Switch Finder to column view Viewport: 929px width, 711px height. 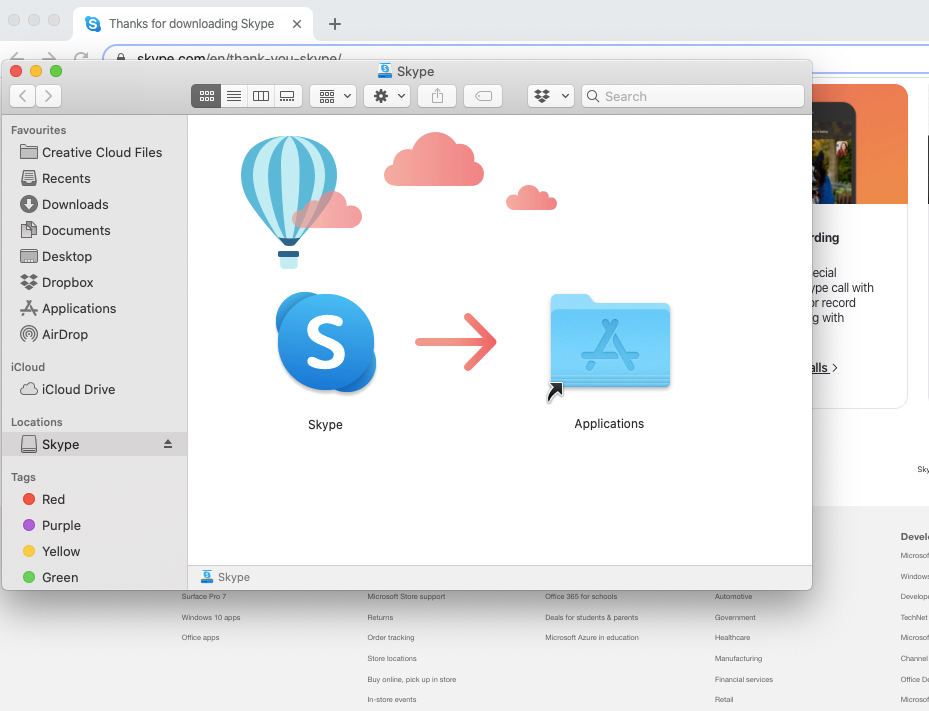[x=261, y=96]
